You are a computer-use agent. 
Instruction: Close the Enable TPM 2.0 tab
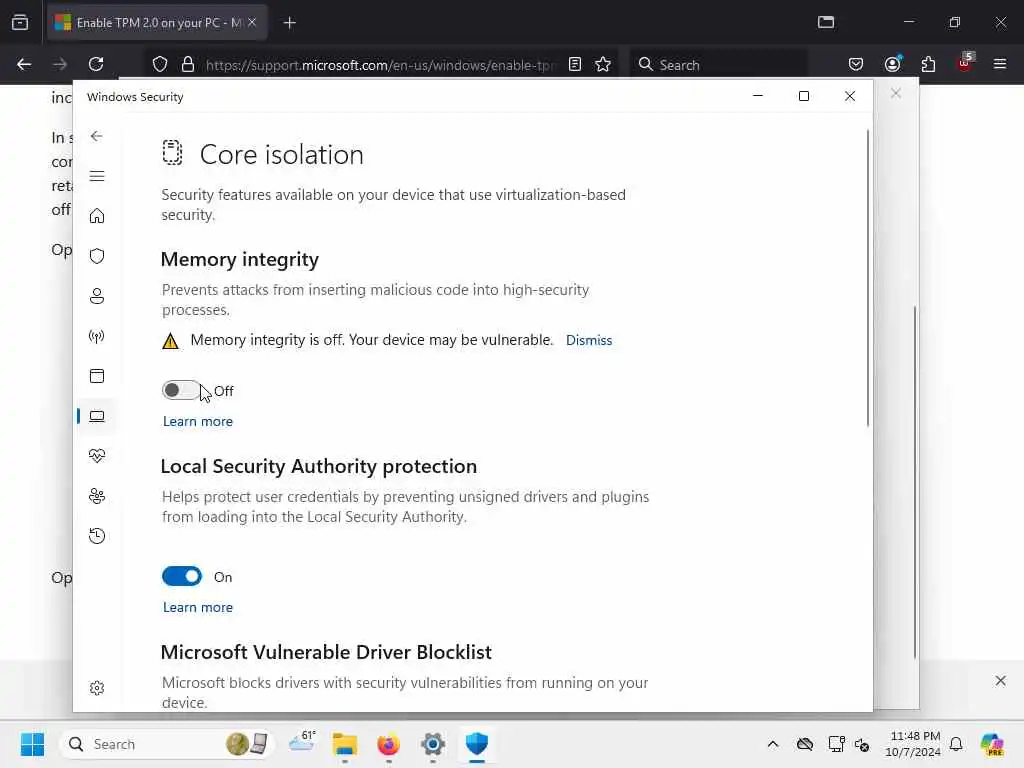pyautogui.click(x=252, y=22)
